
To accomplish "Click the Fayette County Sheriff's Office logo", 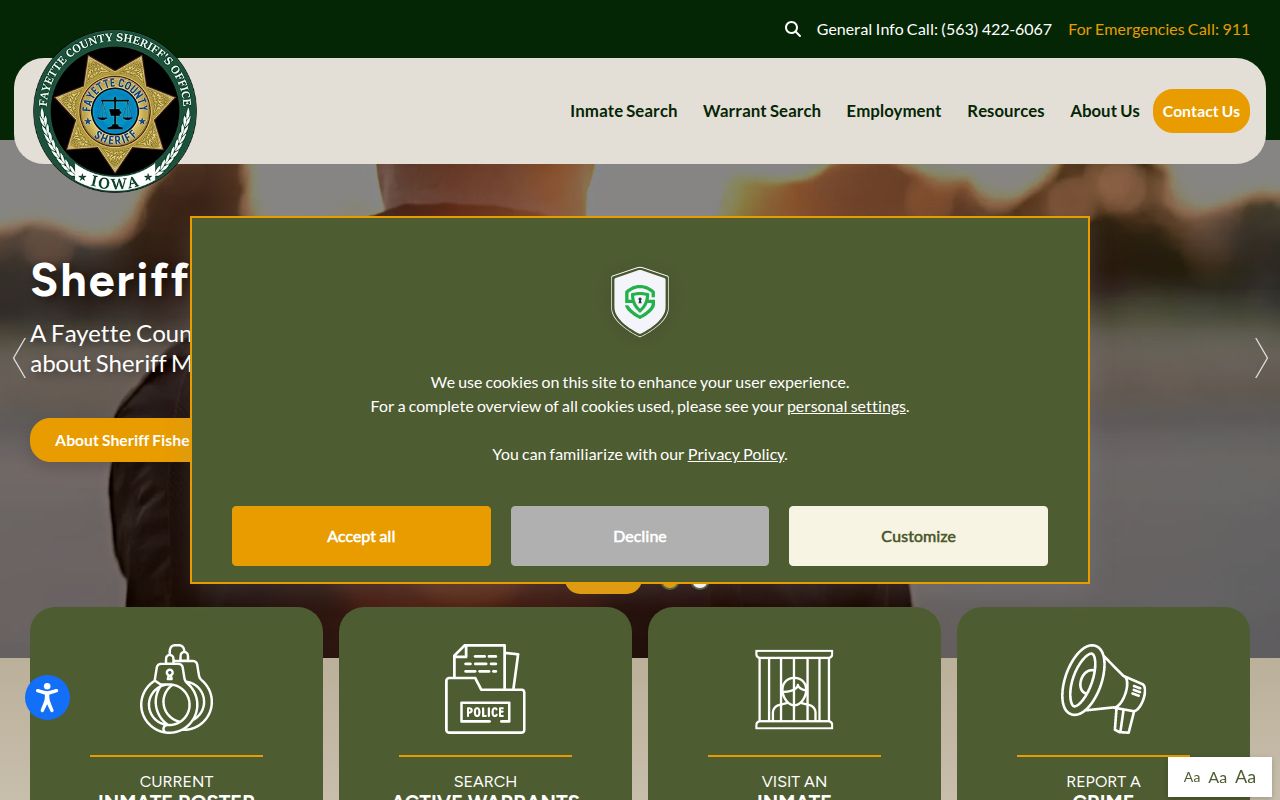I will click(x=115, y=111).
